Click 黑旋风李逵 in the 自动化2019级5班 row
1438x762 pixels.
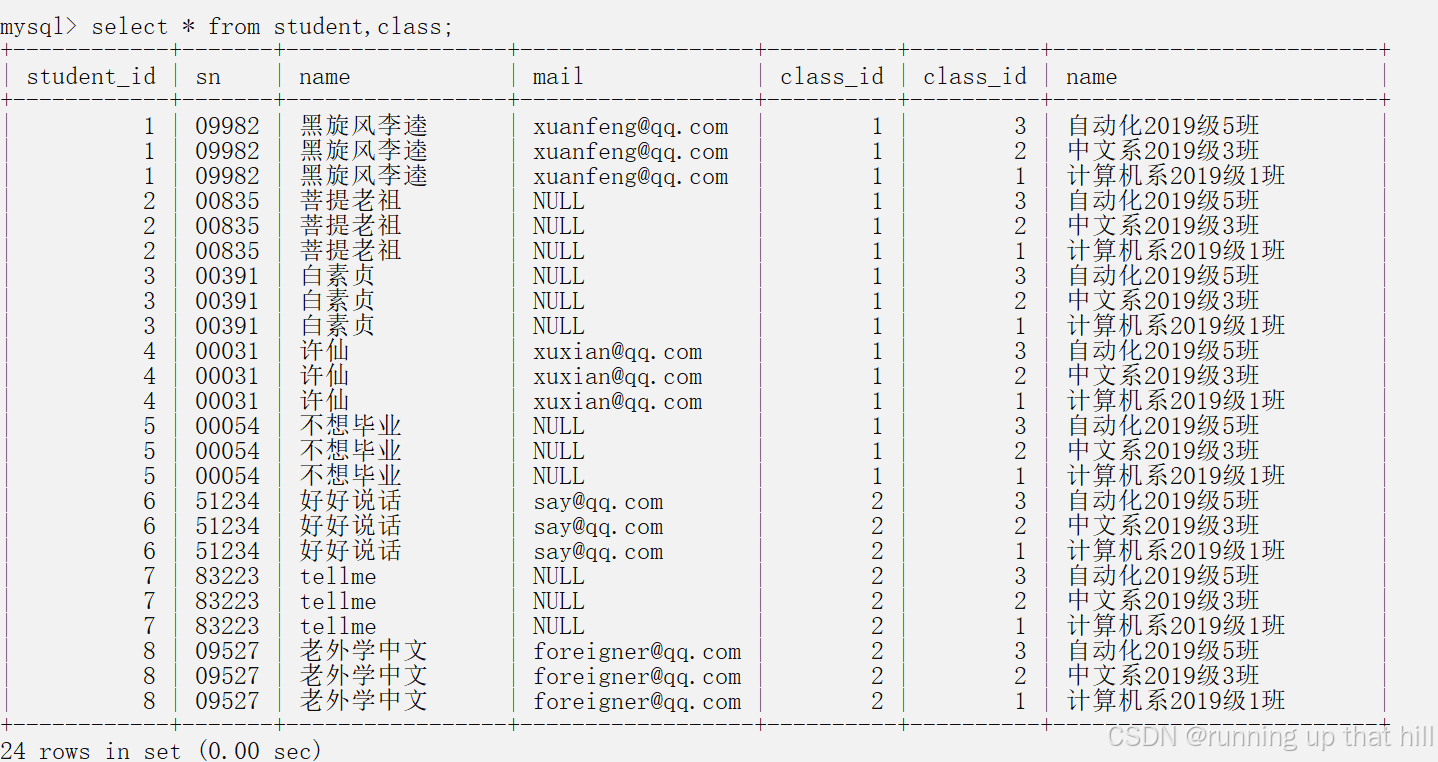point(364,126)
